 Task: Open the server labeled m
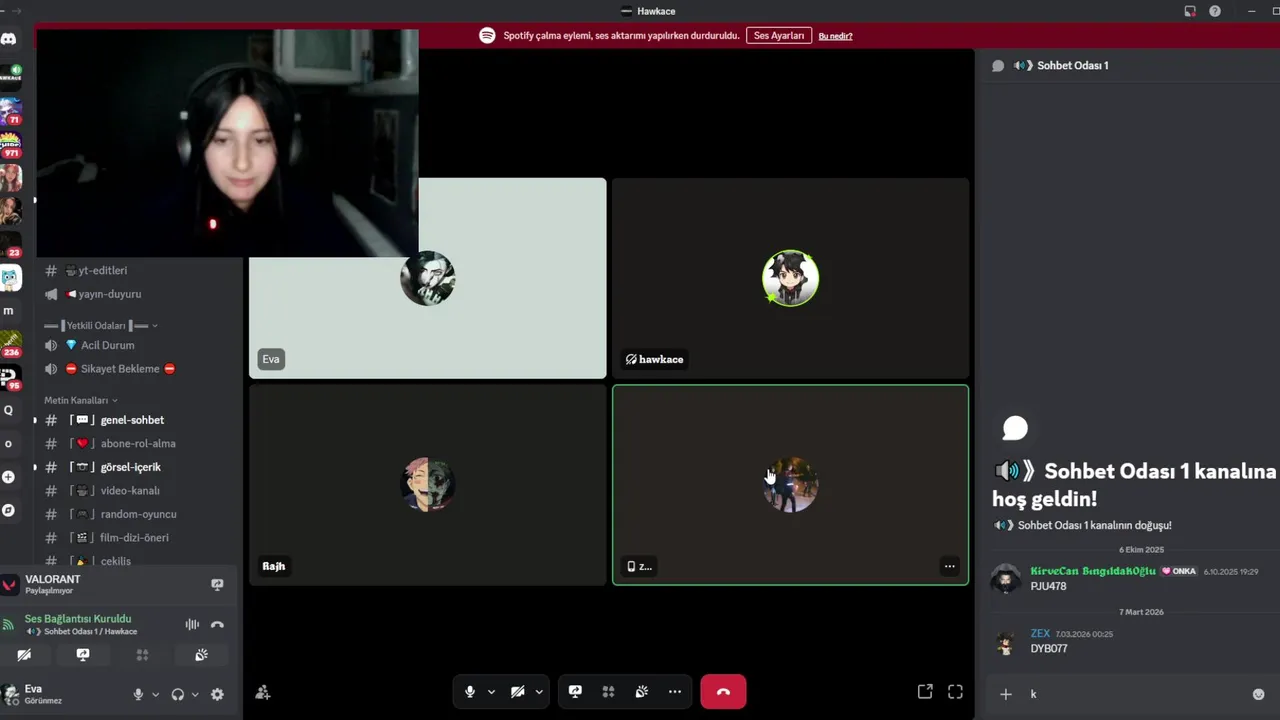click(9, 311)
